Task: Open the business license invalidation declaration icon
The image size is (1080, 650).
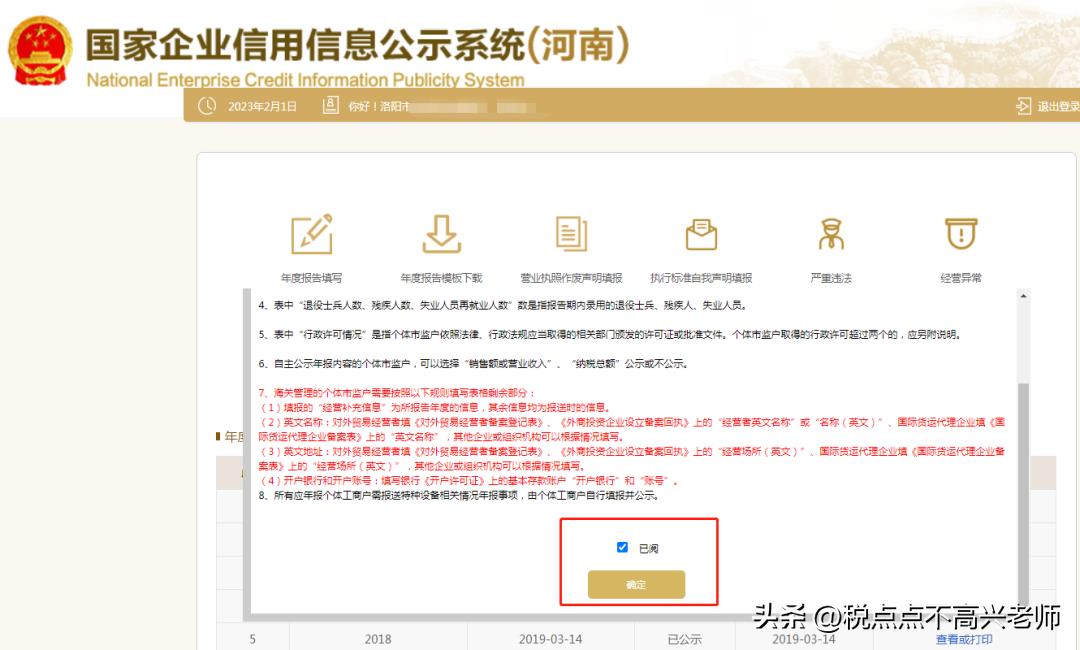Action: pyautogui.click(x=571, y=233)
